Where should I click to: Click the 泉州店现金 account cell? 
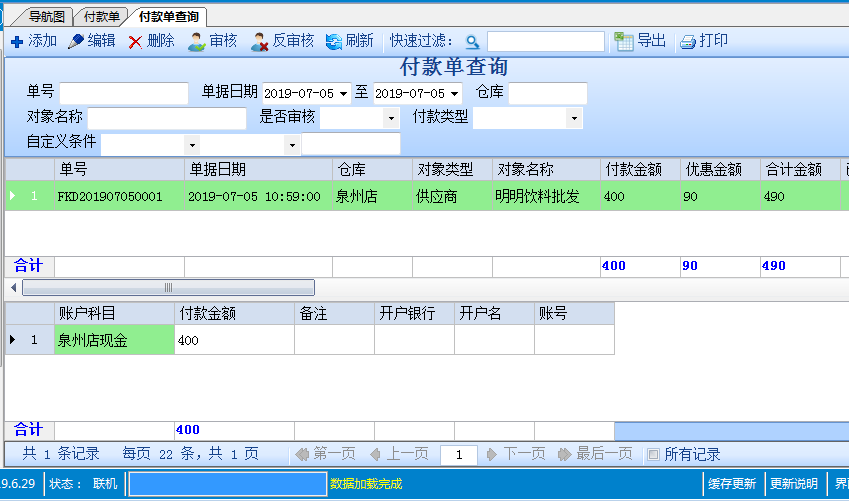114,340
